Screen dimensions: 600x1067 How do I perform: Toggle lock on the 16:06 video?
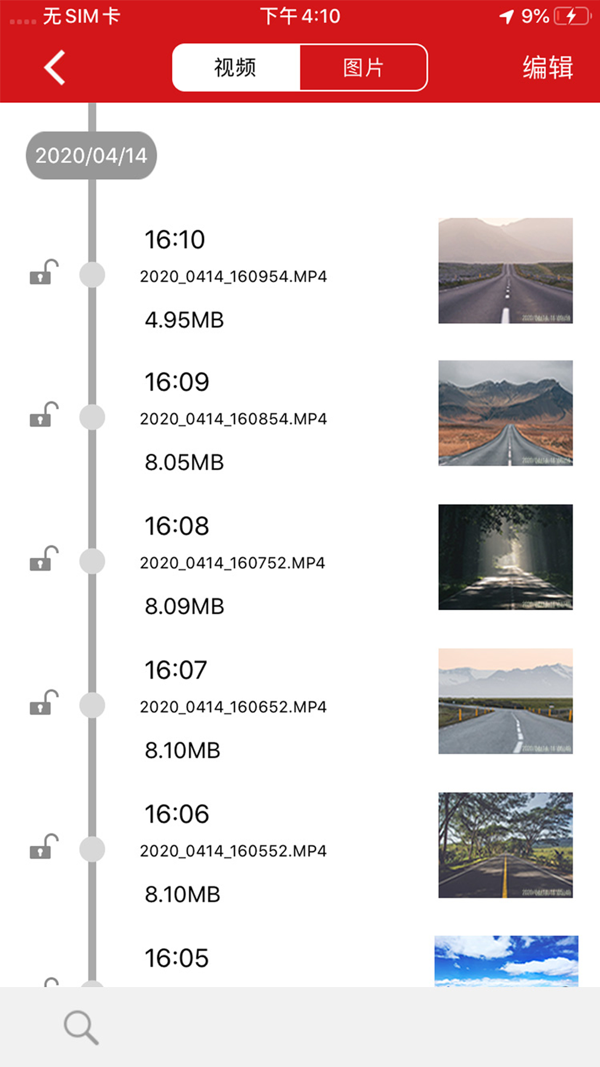click(43, 848)
